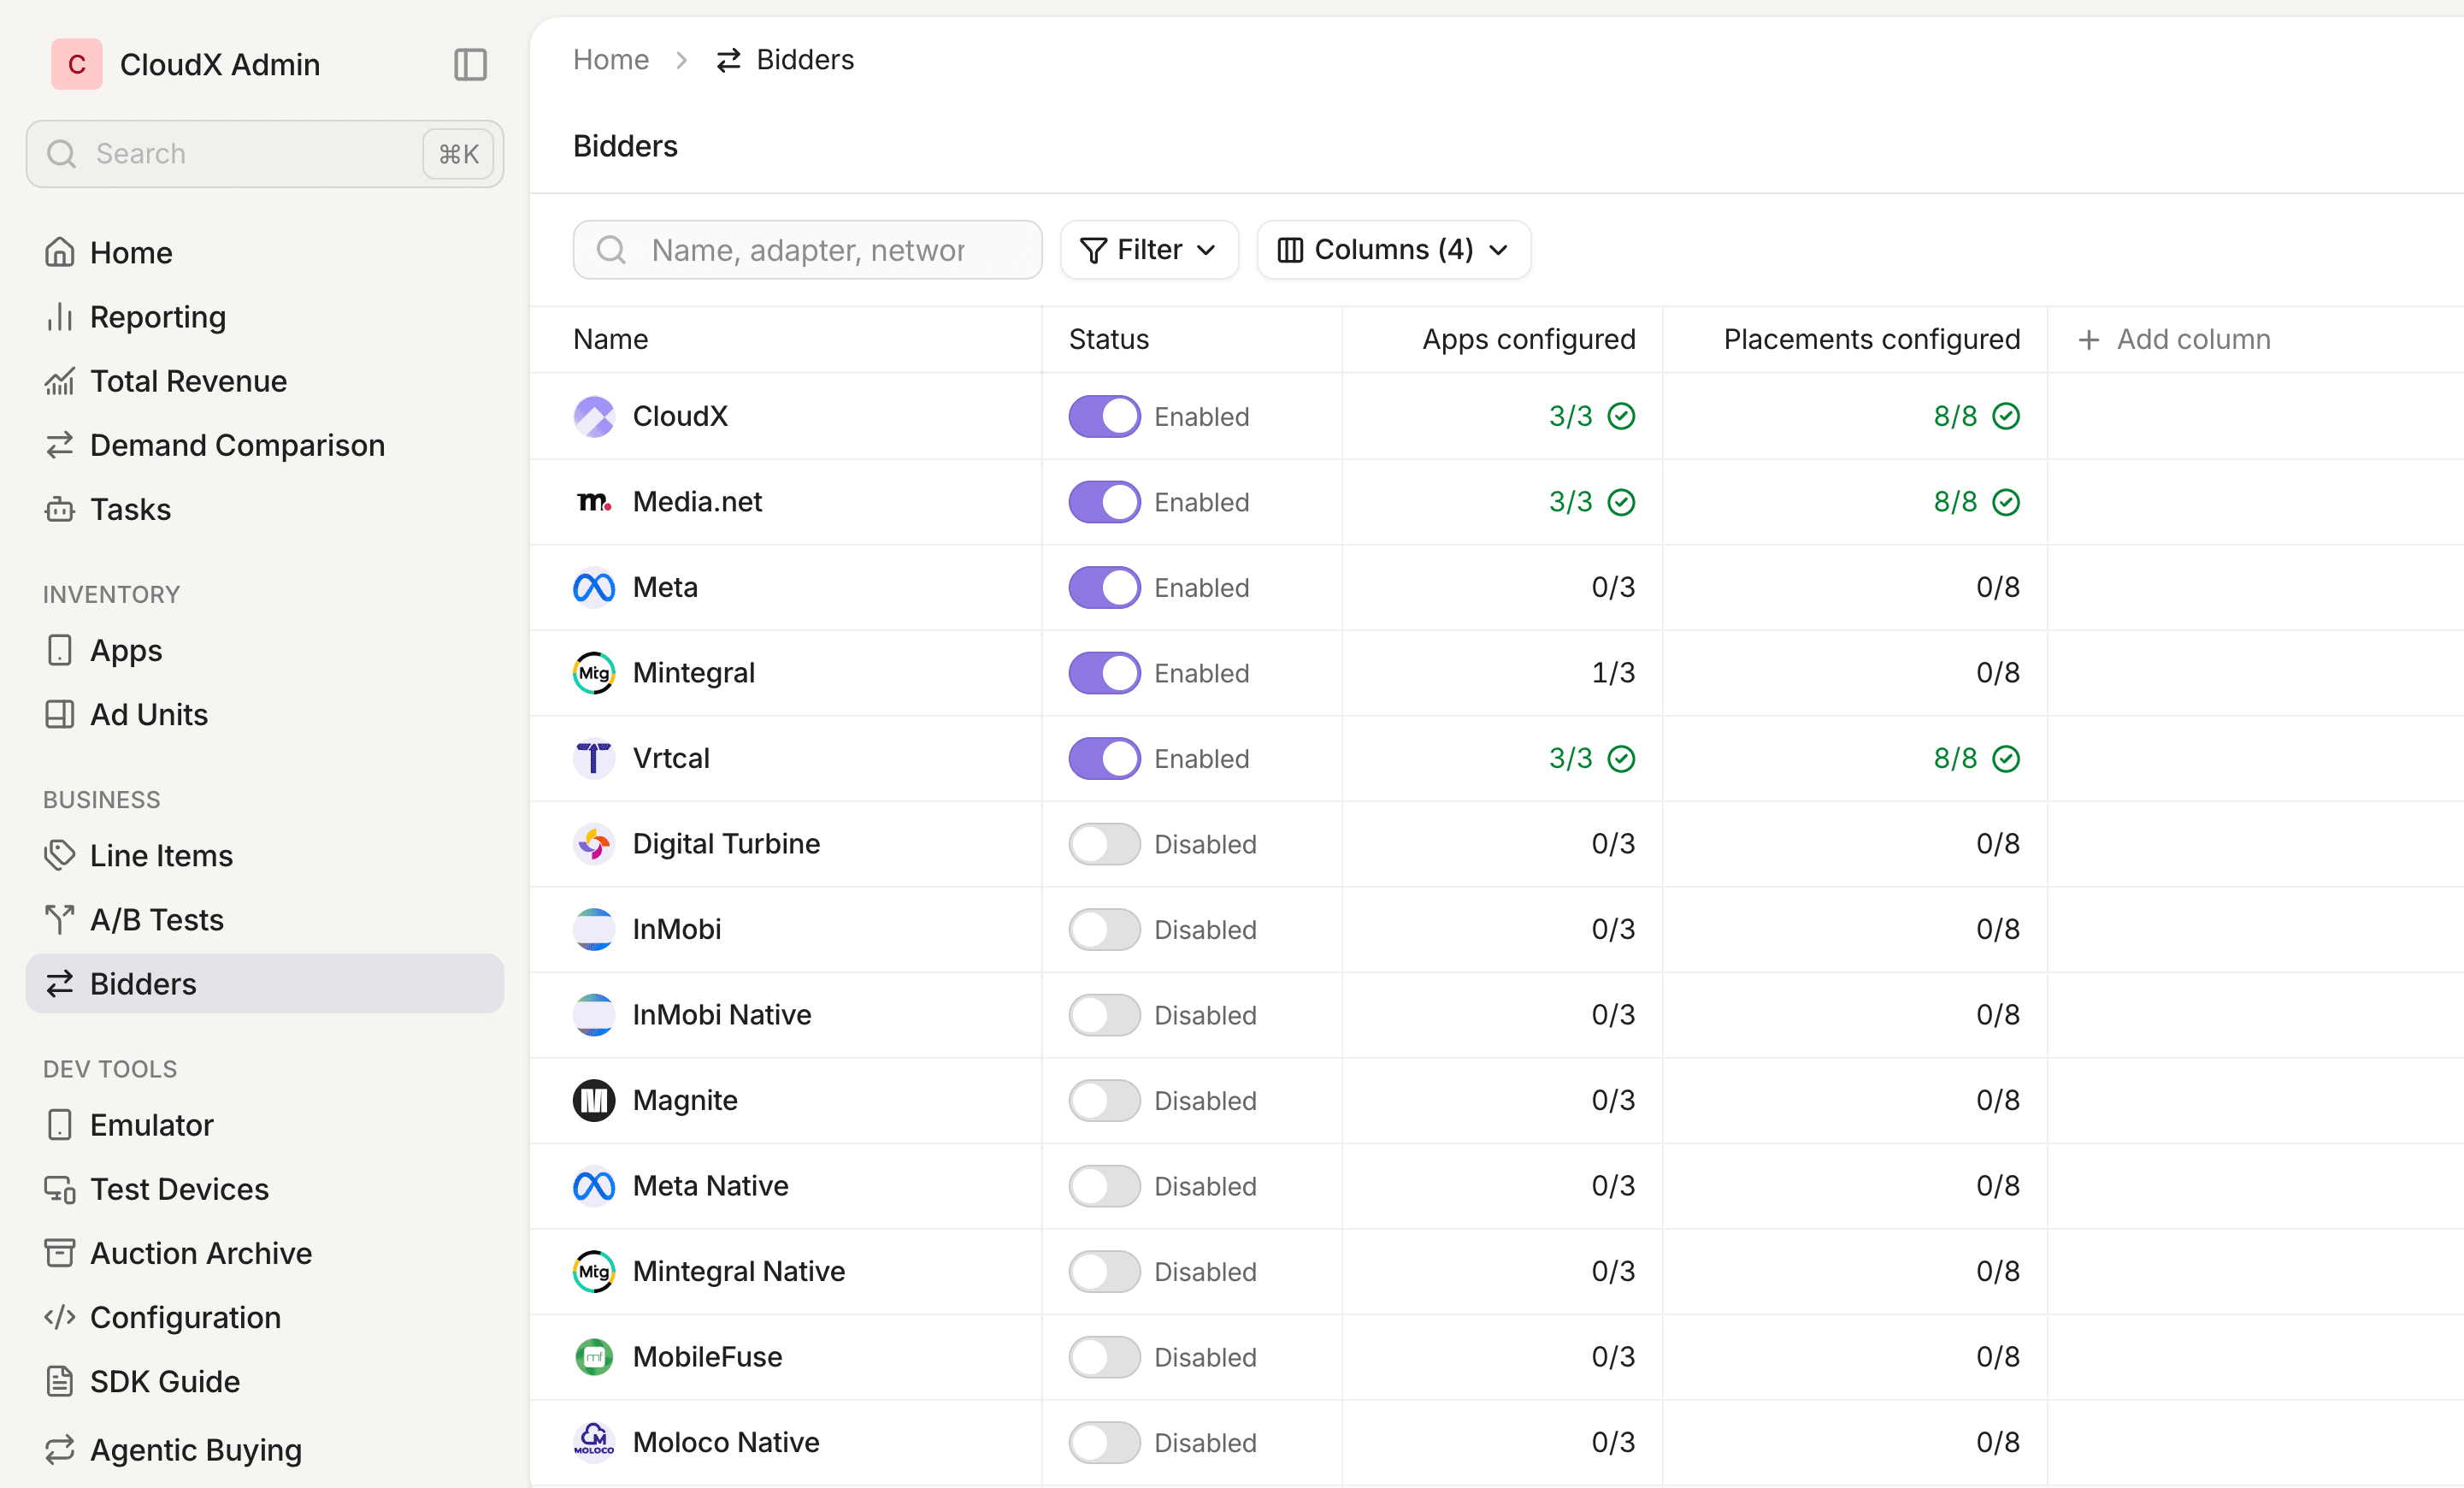Image resolution: width=2464 pixels, height=1488 pixels.
Task: Turn on the Magnite bidder toggle
Action: (x=1104, y=1100)
